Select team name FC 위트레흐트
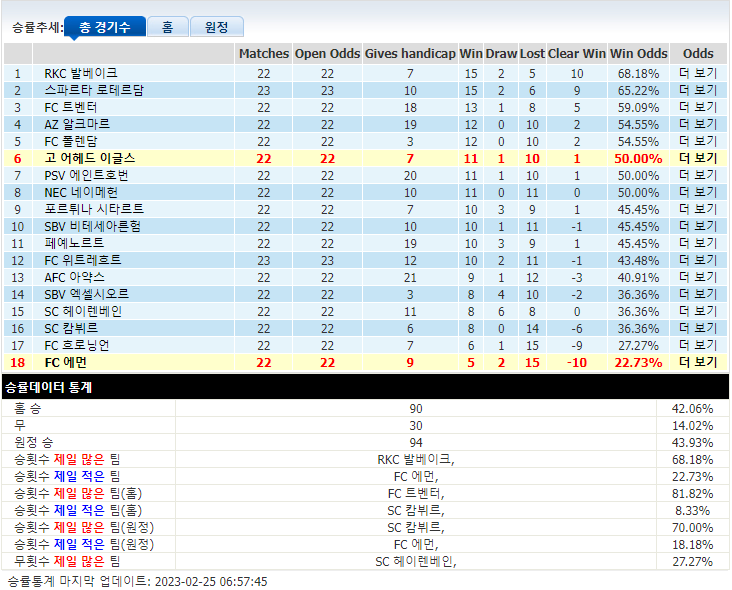 pyautogui.click(x=83, y=260)
